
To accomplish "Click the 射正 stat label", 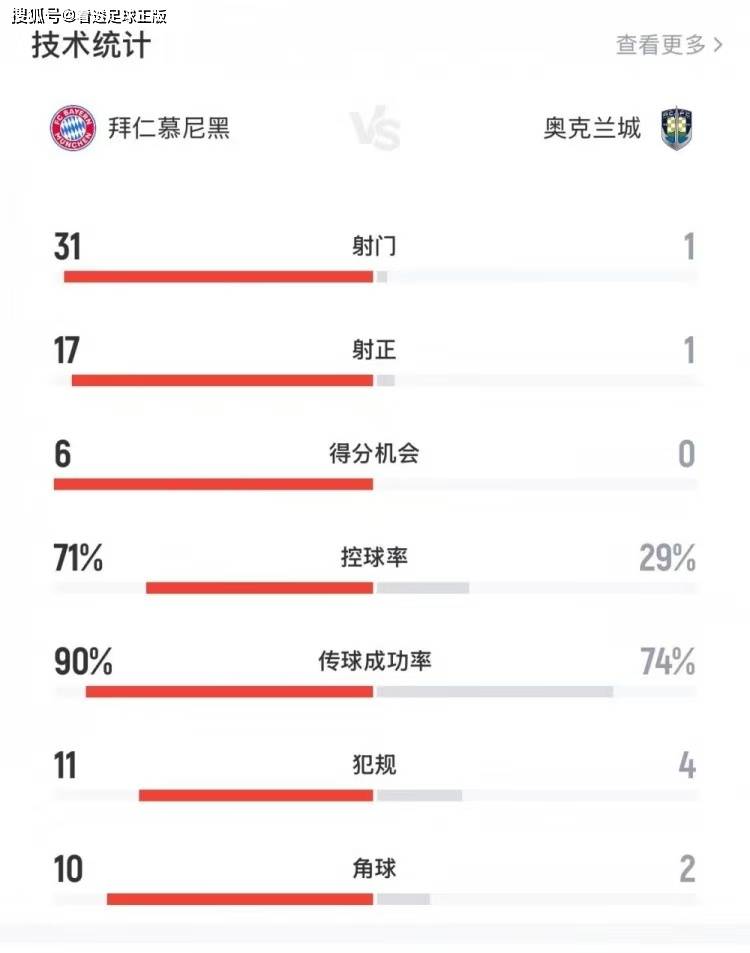I will point(374,350).
